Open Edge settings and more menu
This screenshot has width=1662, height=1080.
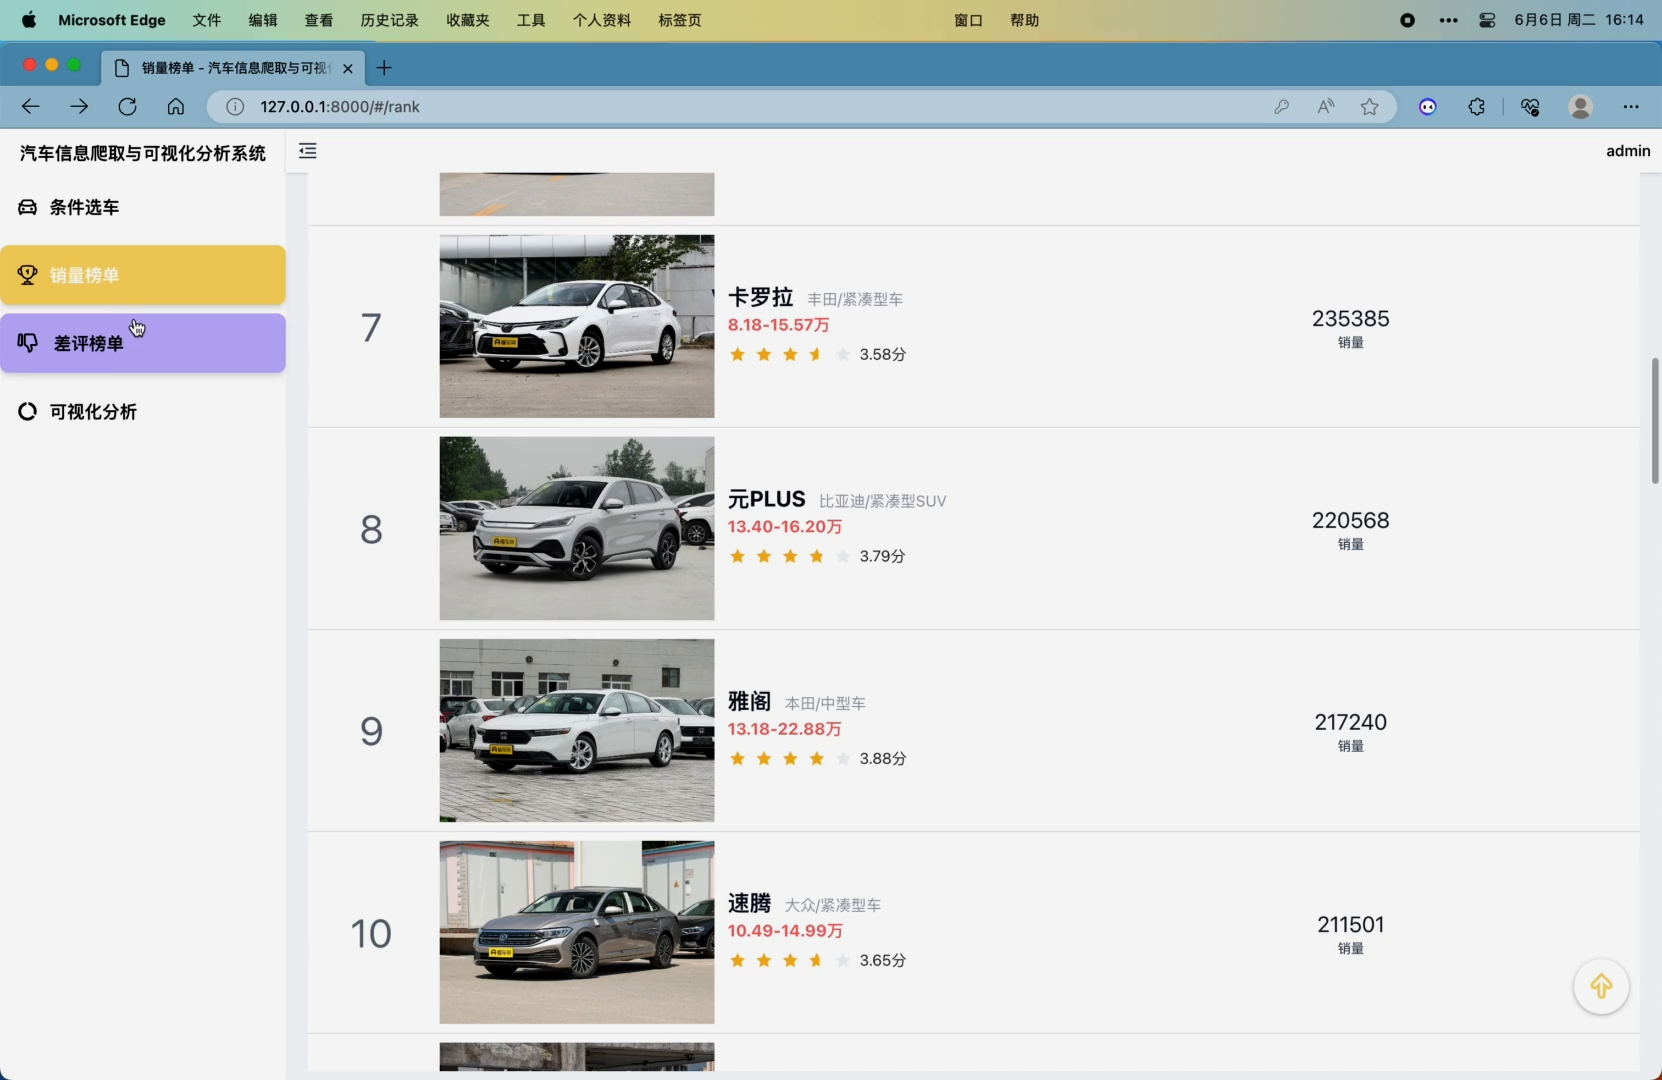point(1631,107)
